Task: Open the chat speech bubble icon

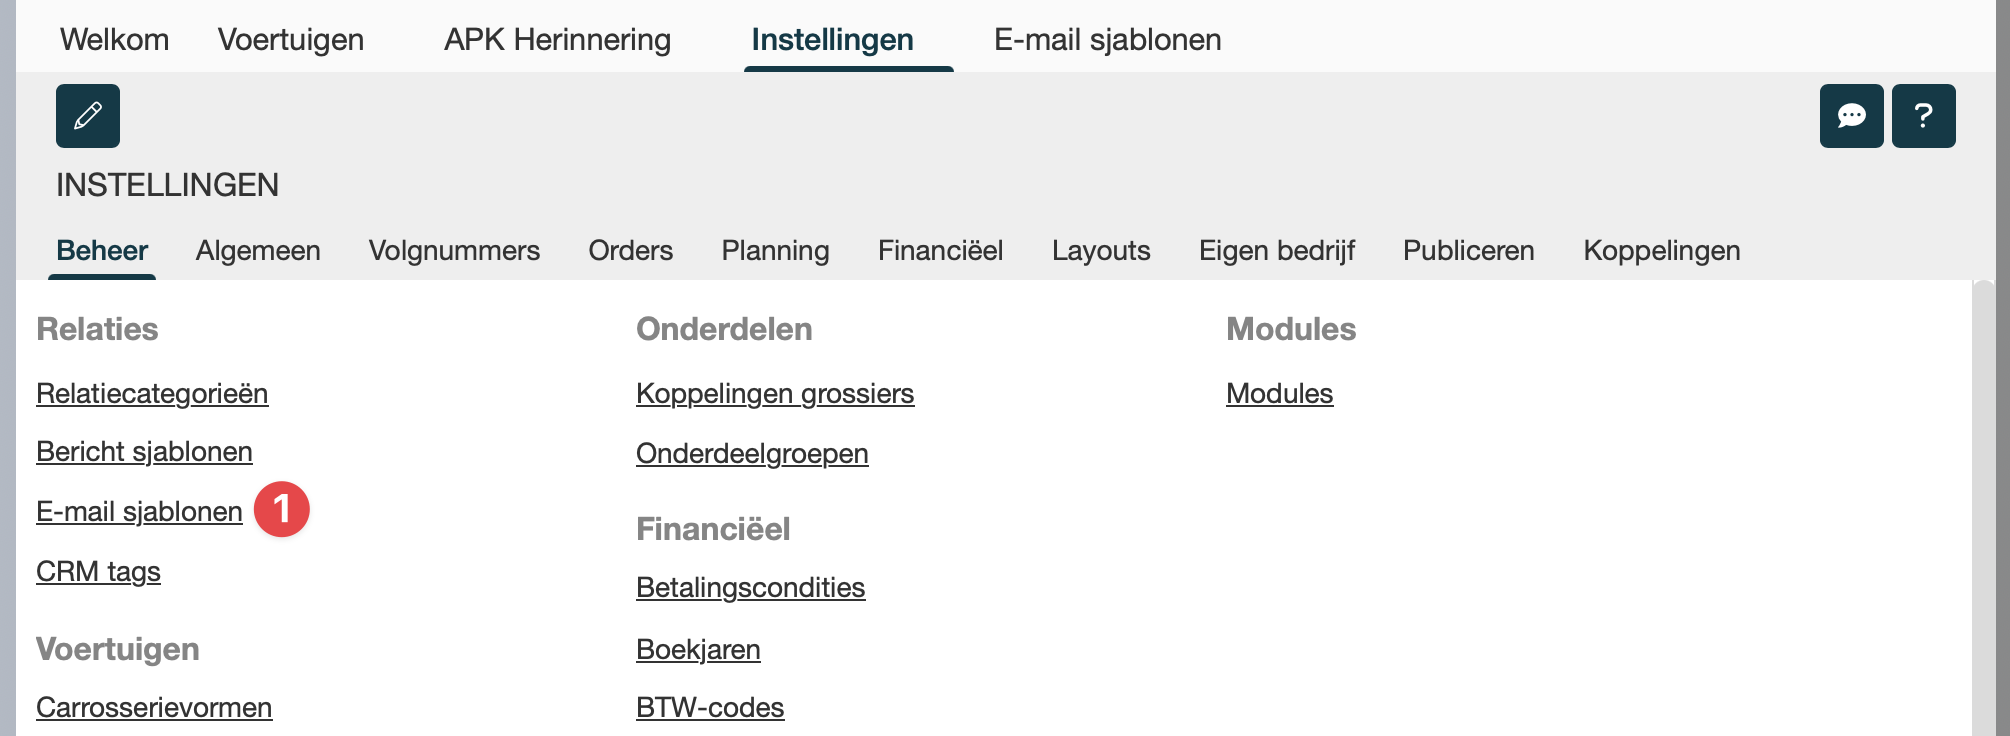Action: click(1851, 116)
